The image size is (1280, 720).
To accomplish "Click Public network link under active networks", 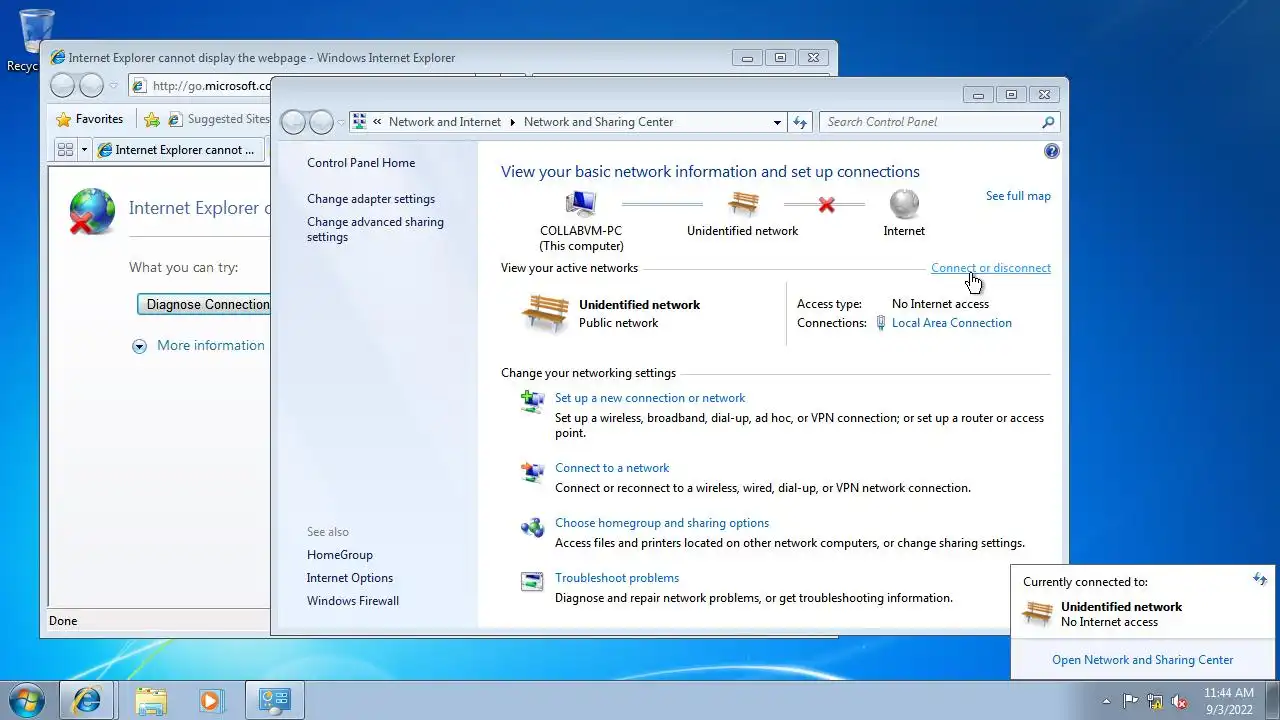I will coord(619,323).
